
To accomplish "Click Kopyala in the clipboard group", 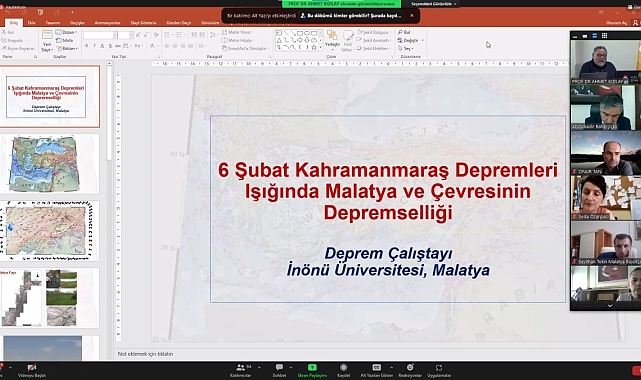I will [13, 40].
